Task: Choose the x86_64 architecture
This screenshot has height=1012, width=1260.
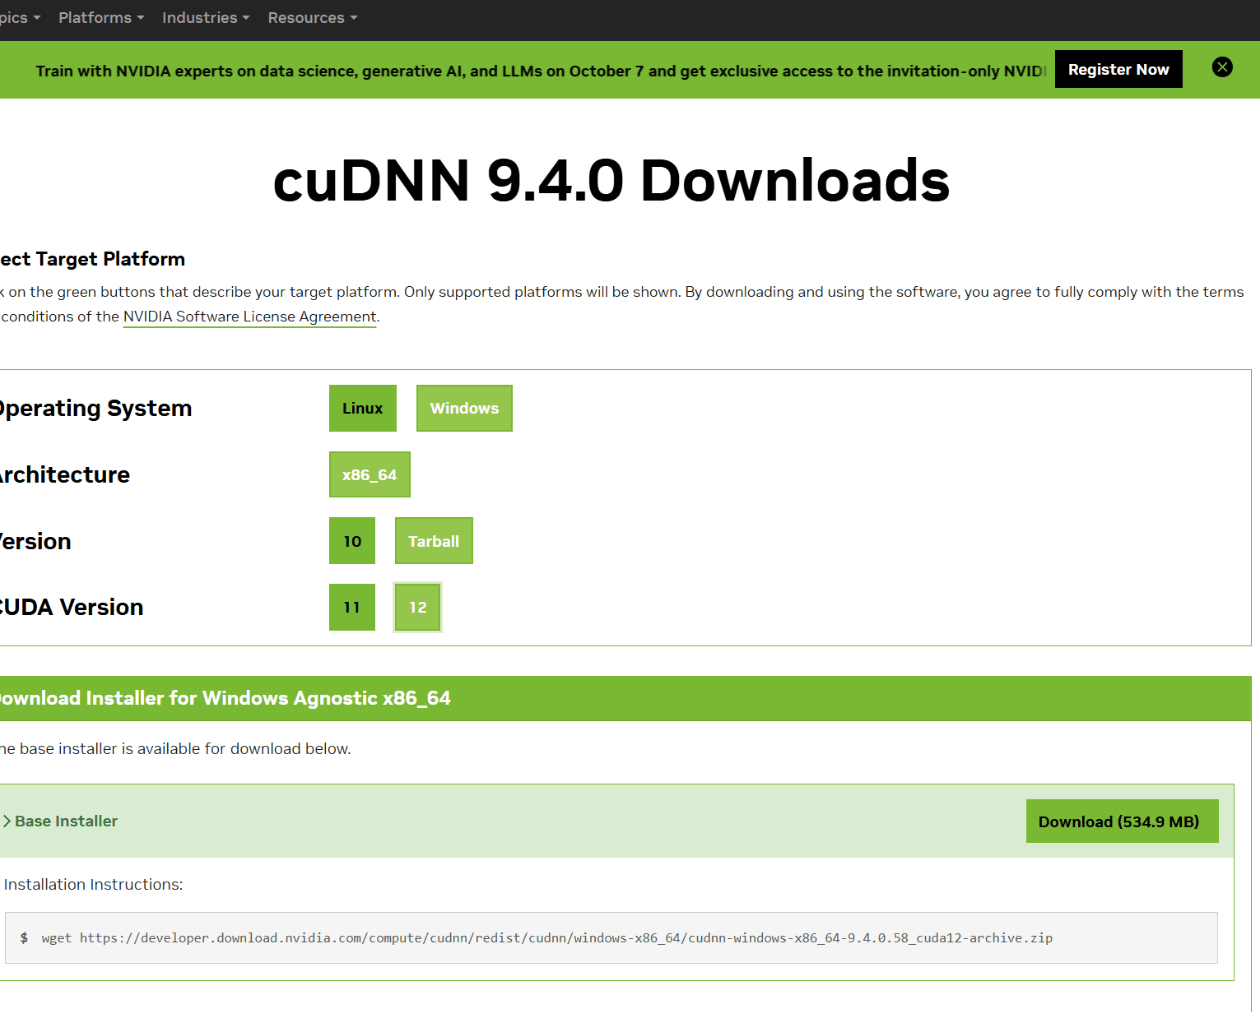Action: coord(369,474)
